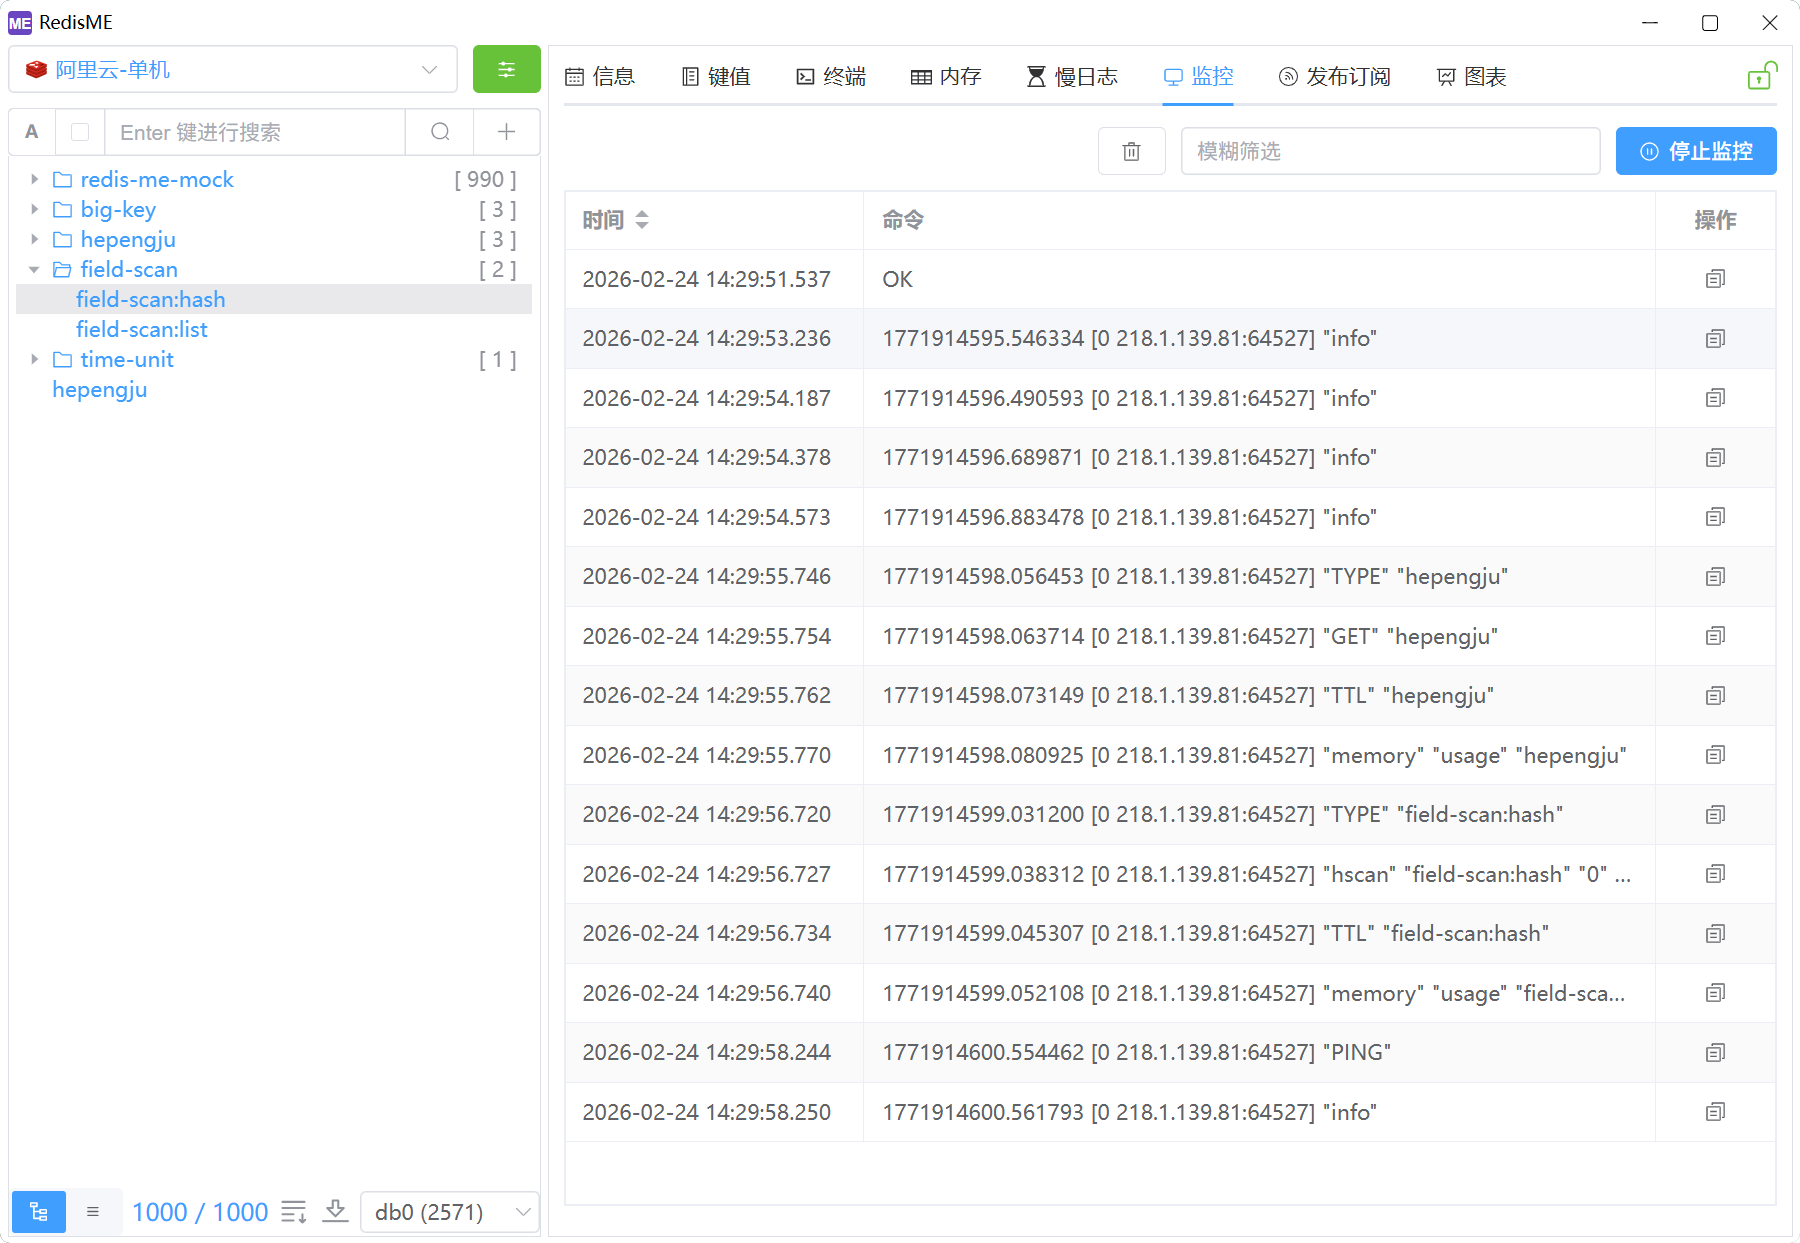Click the green unlock icon at top right

pyautogui.click(x=1760, y=76)
